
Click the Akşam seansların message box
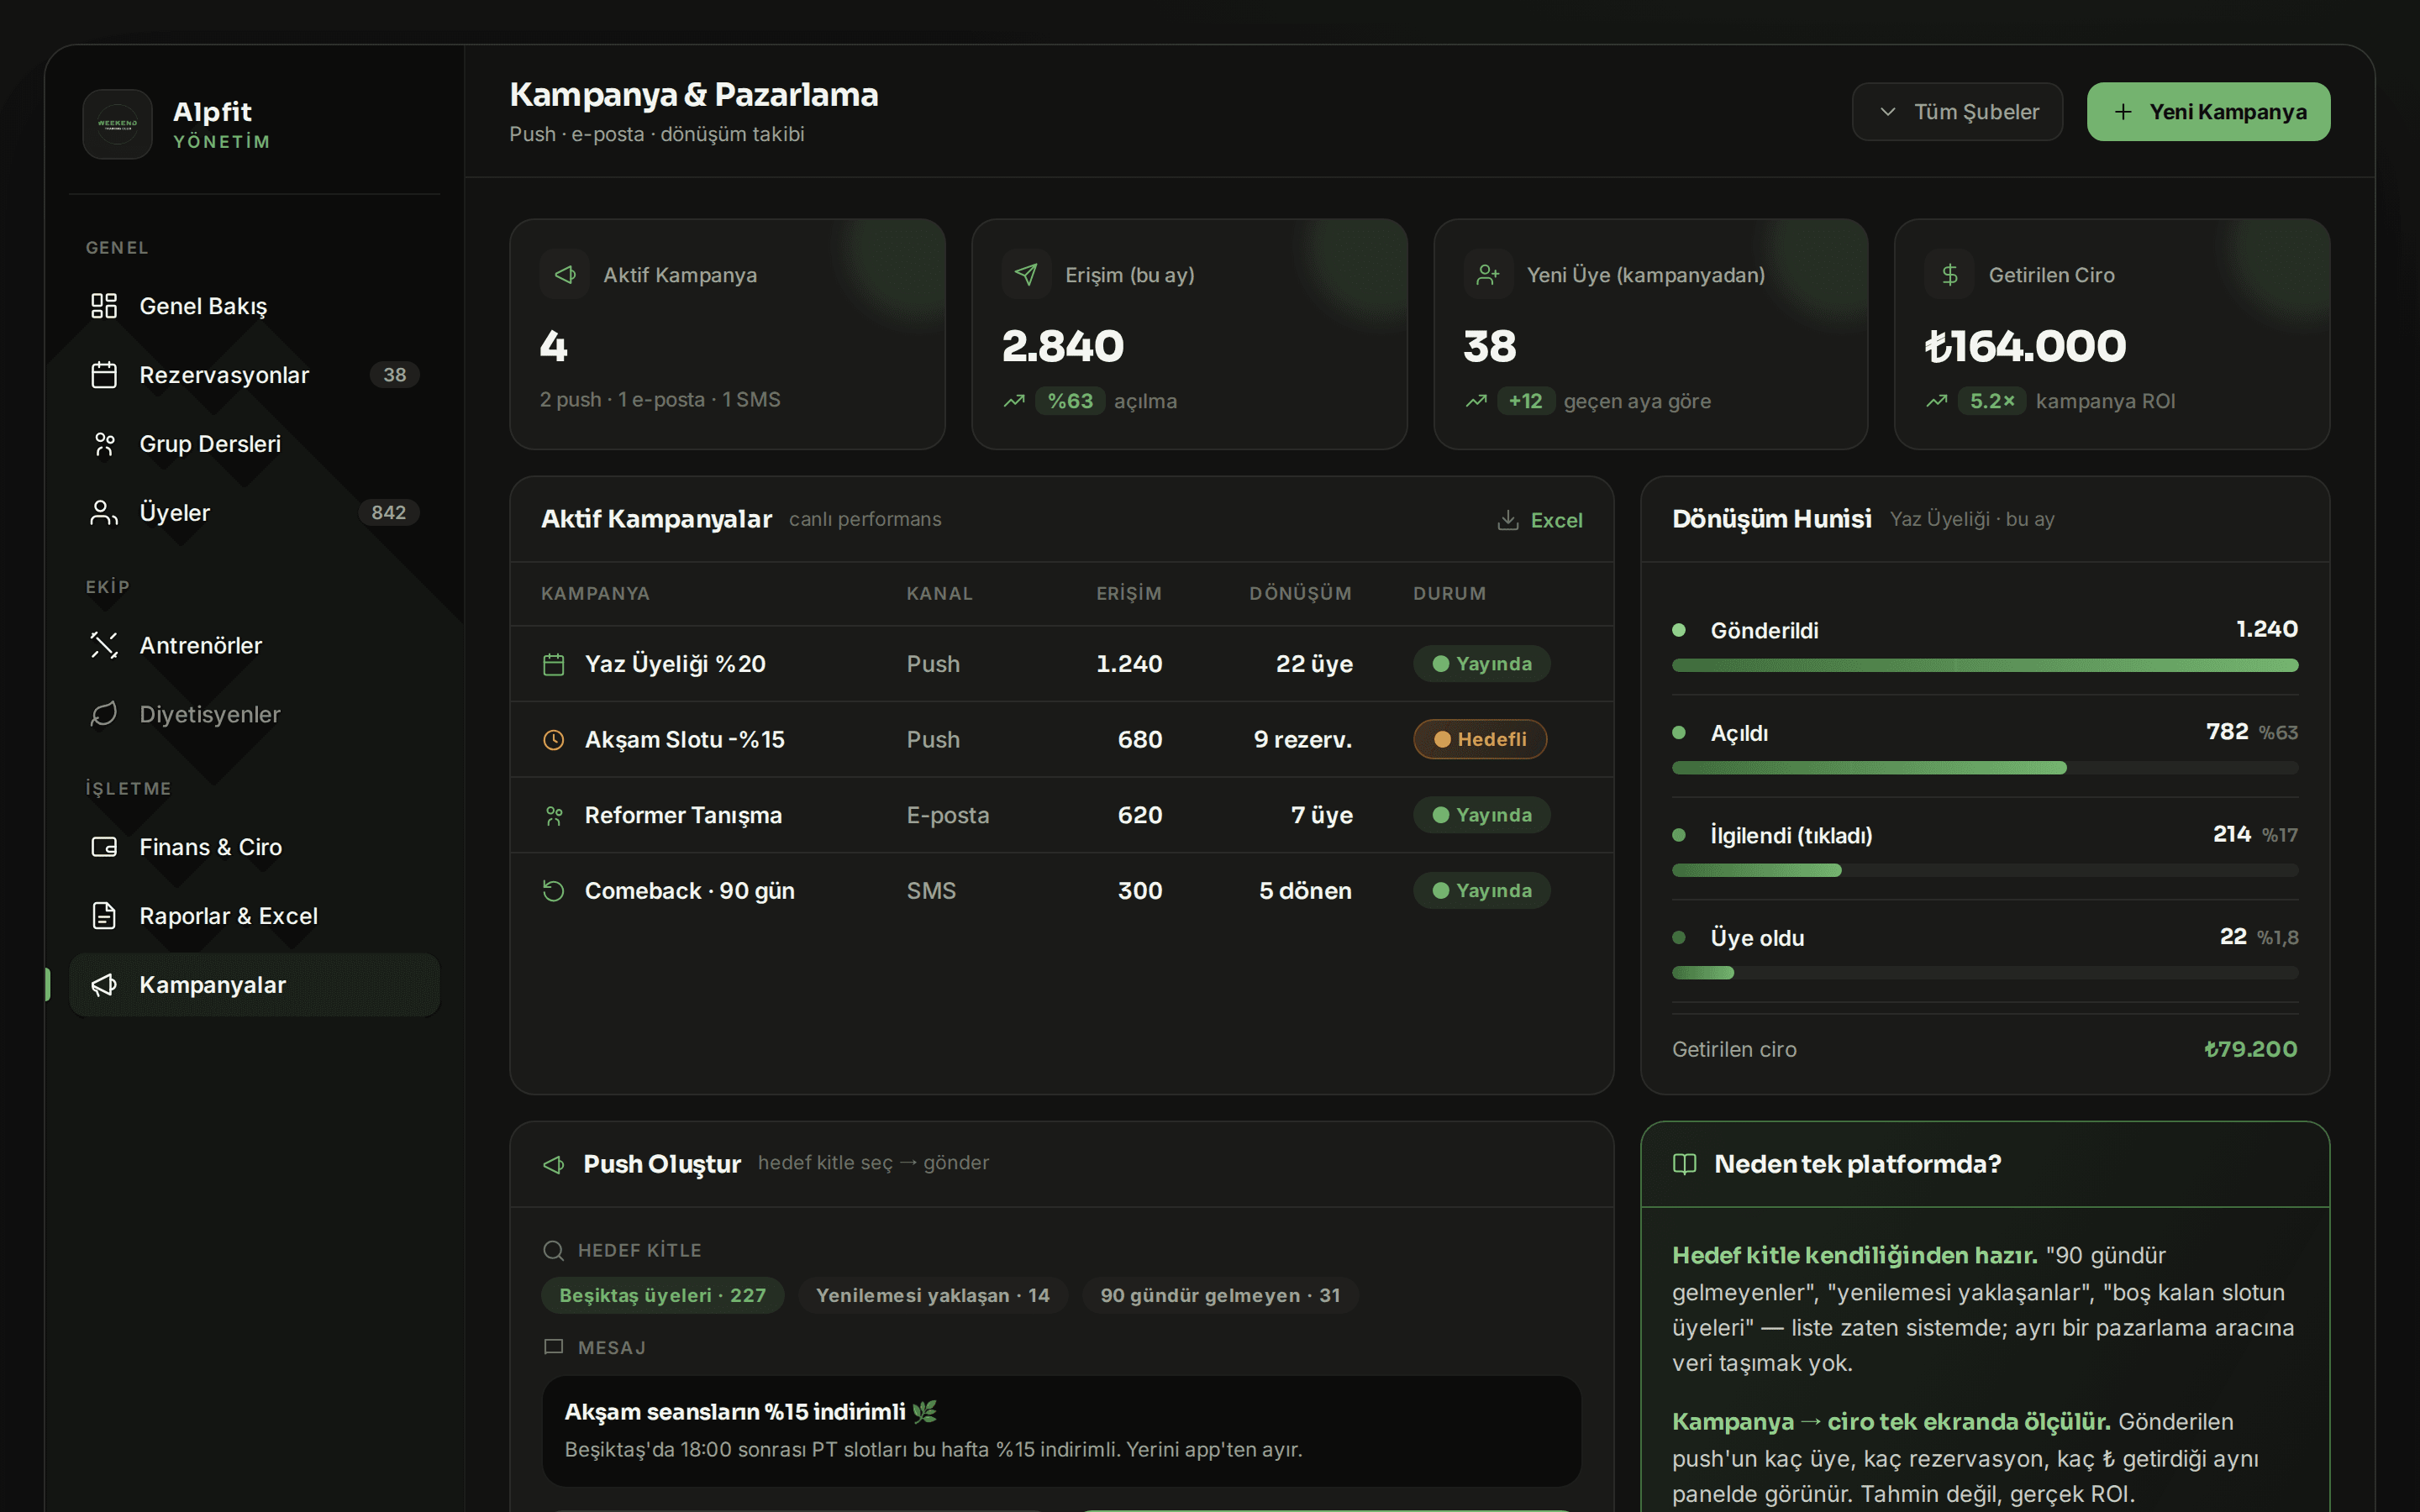[1061, 1430]
